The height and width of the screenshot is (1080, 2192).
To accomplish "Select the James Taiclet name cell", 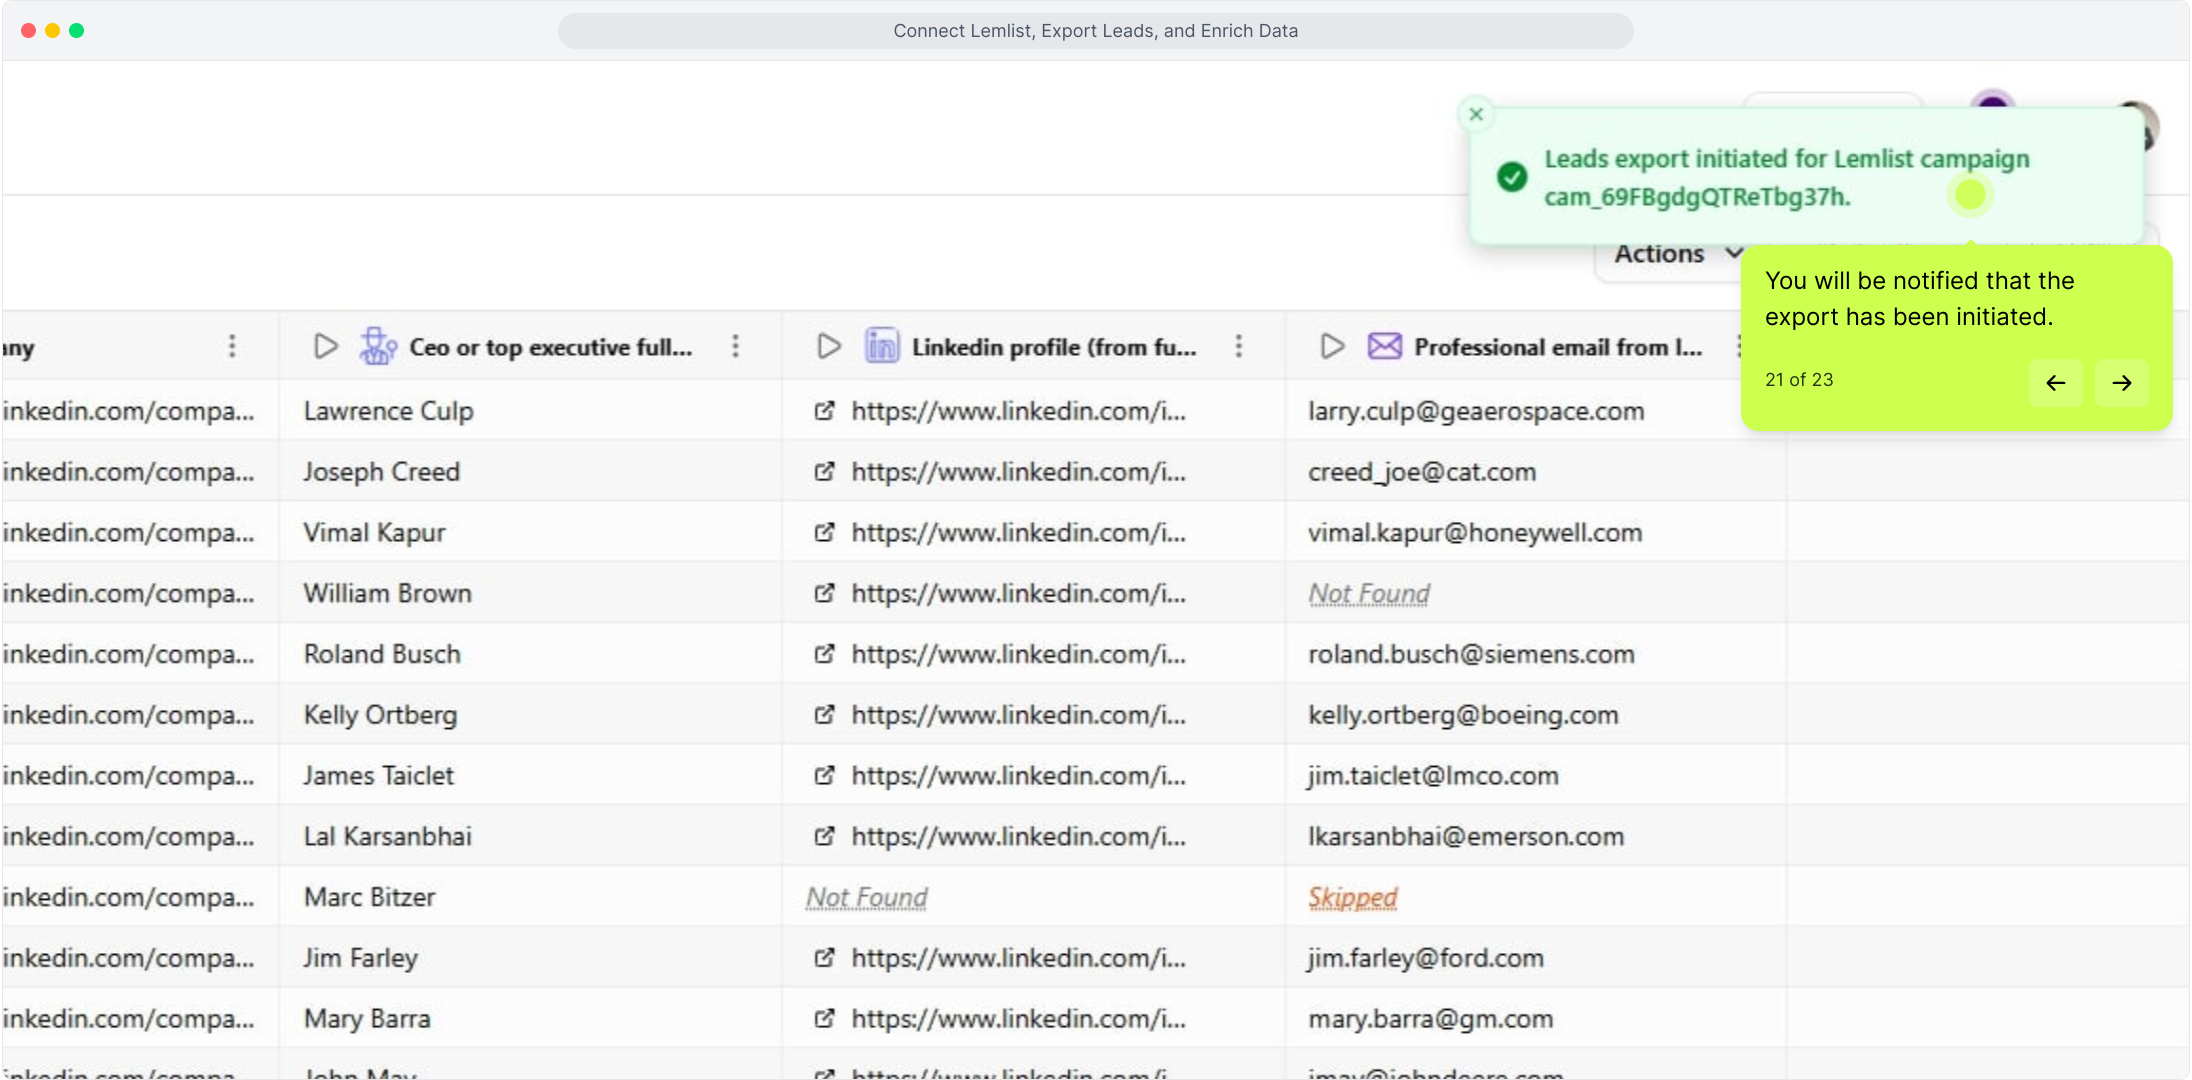I will pos(530,775).
